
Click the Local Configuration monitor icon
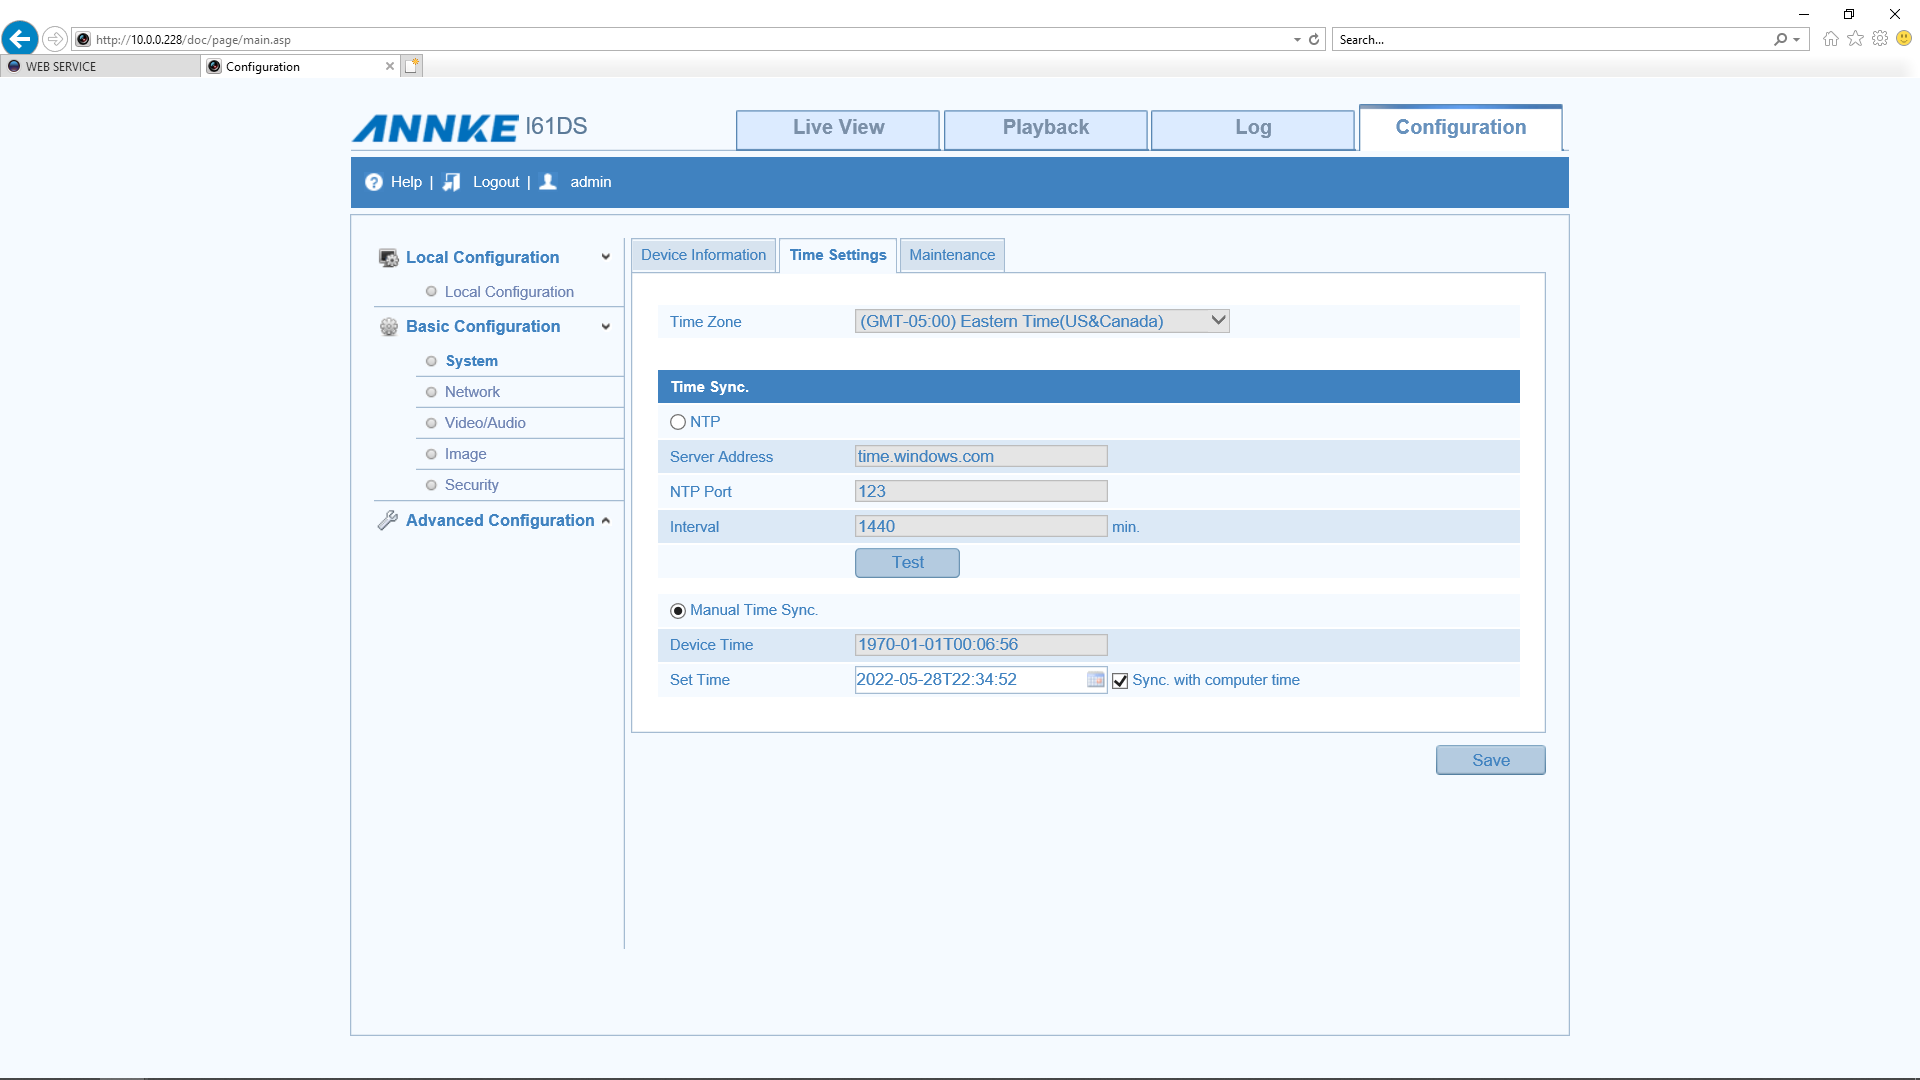[x=389, y=258]
